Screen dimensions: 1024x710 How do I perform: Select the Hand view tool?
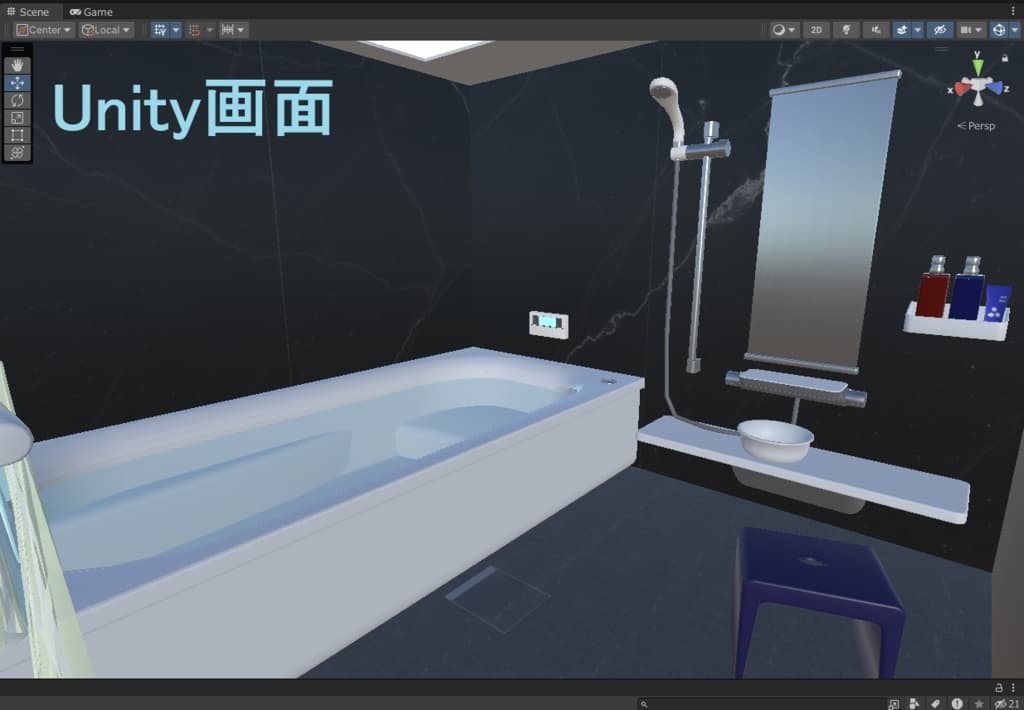(x=17, y=65)
